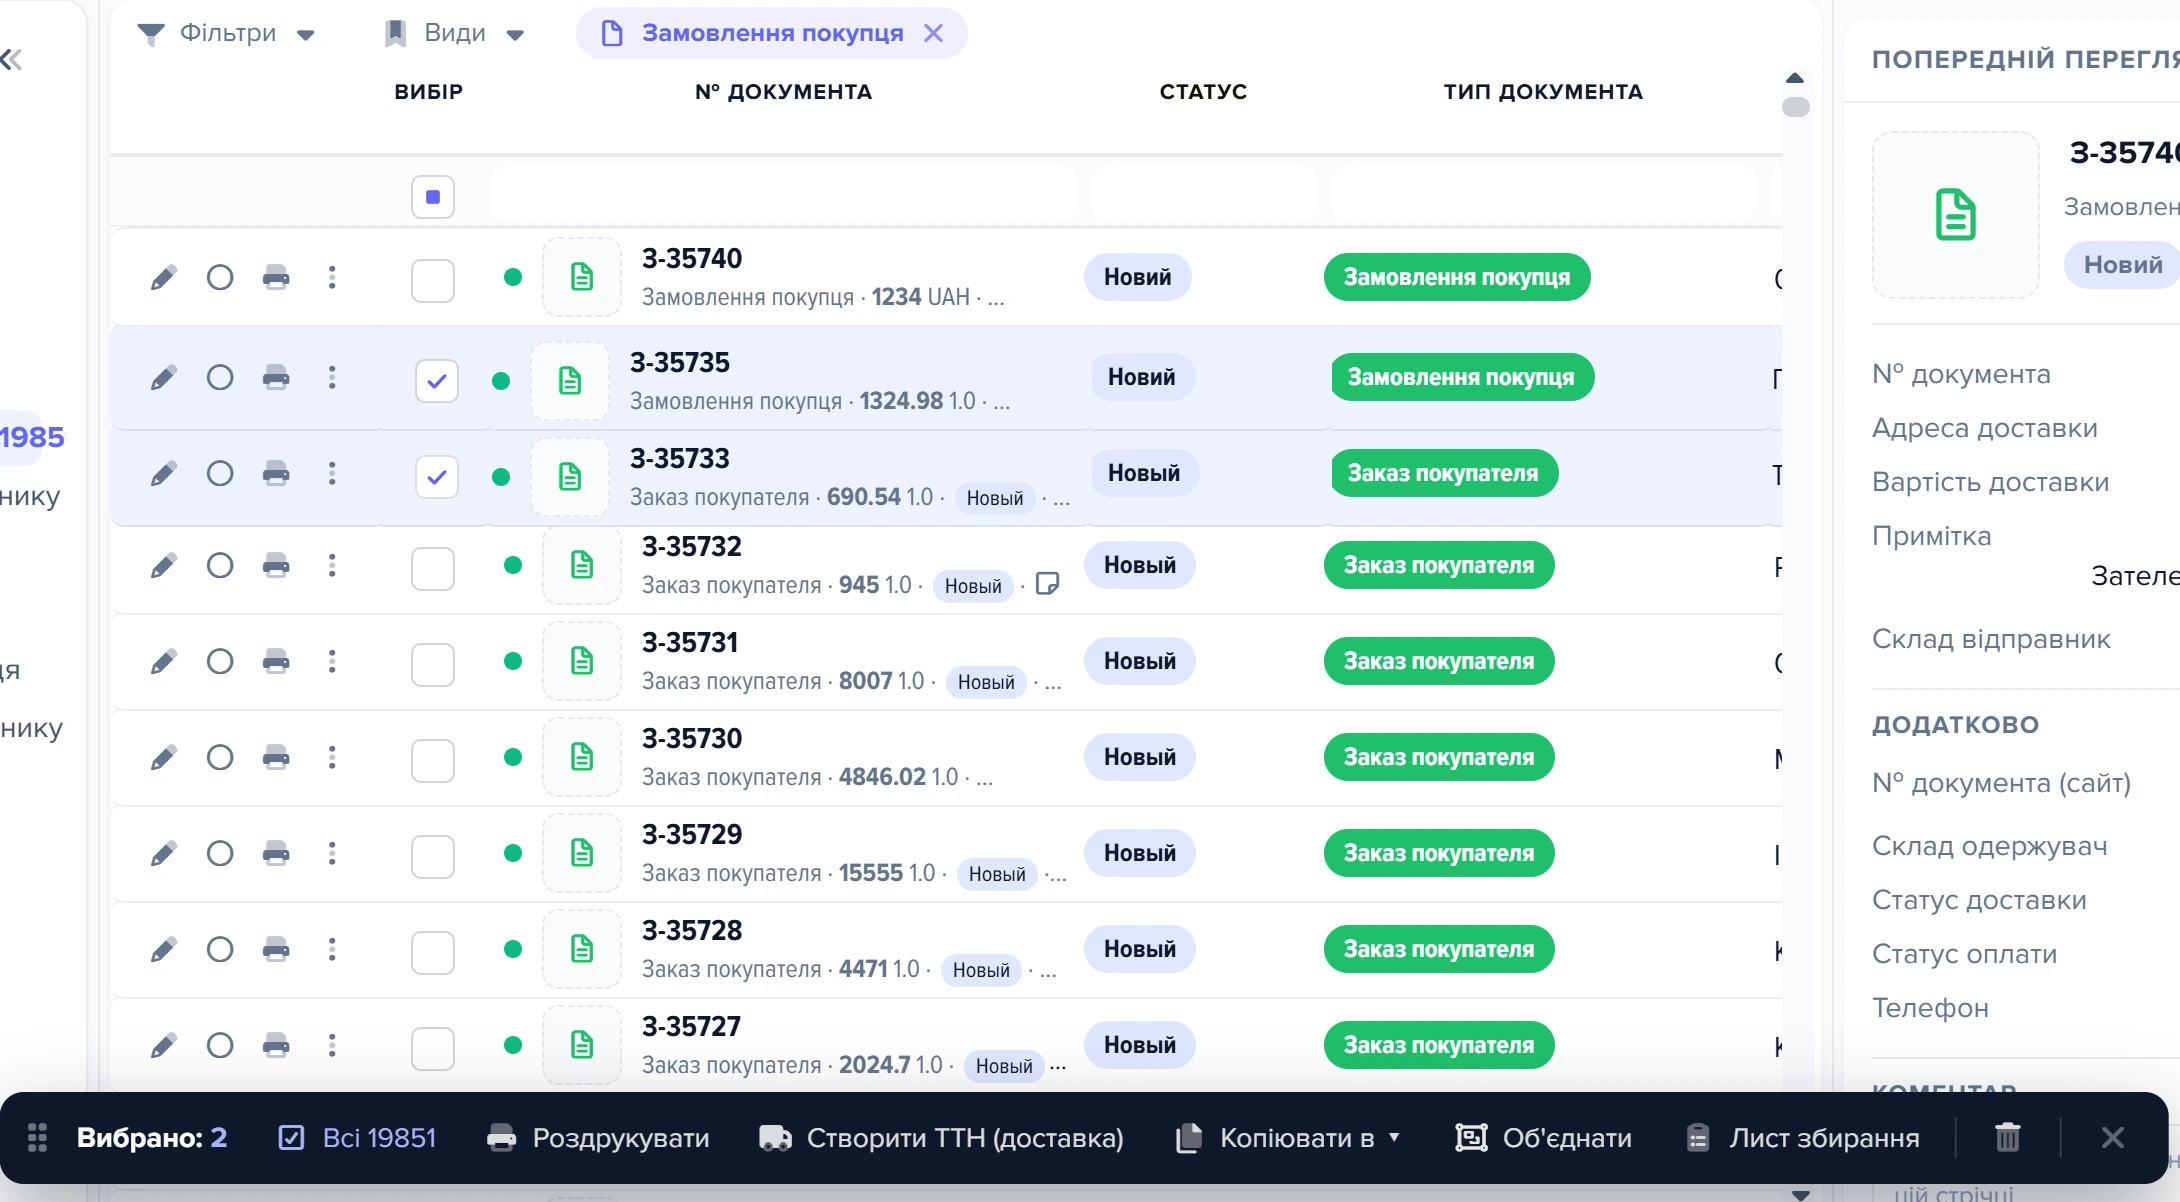This screenshot has width=2180, height=1202.
Task: Click Роздрукувати in the action bar
Action: coord(598,1137)
